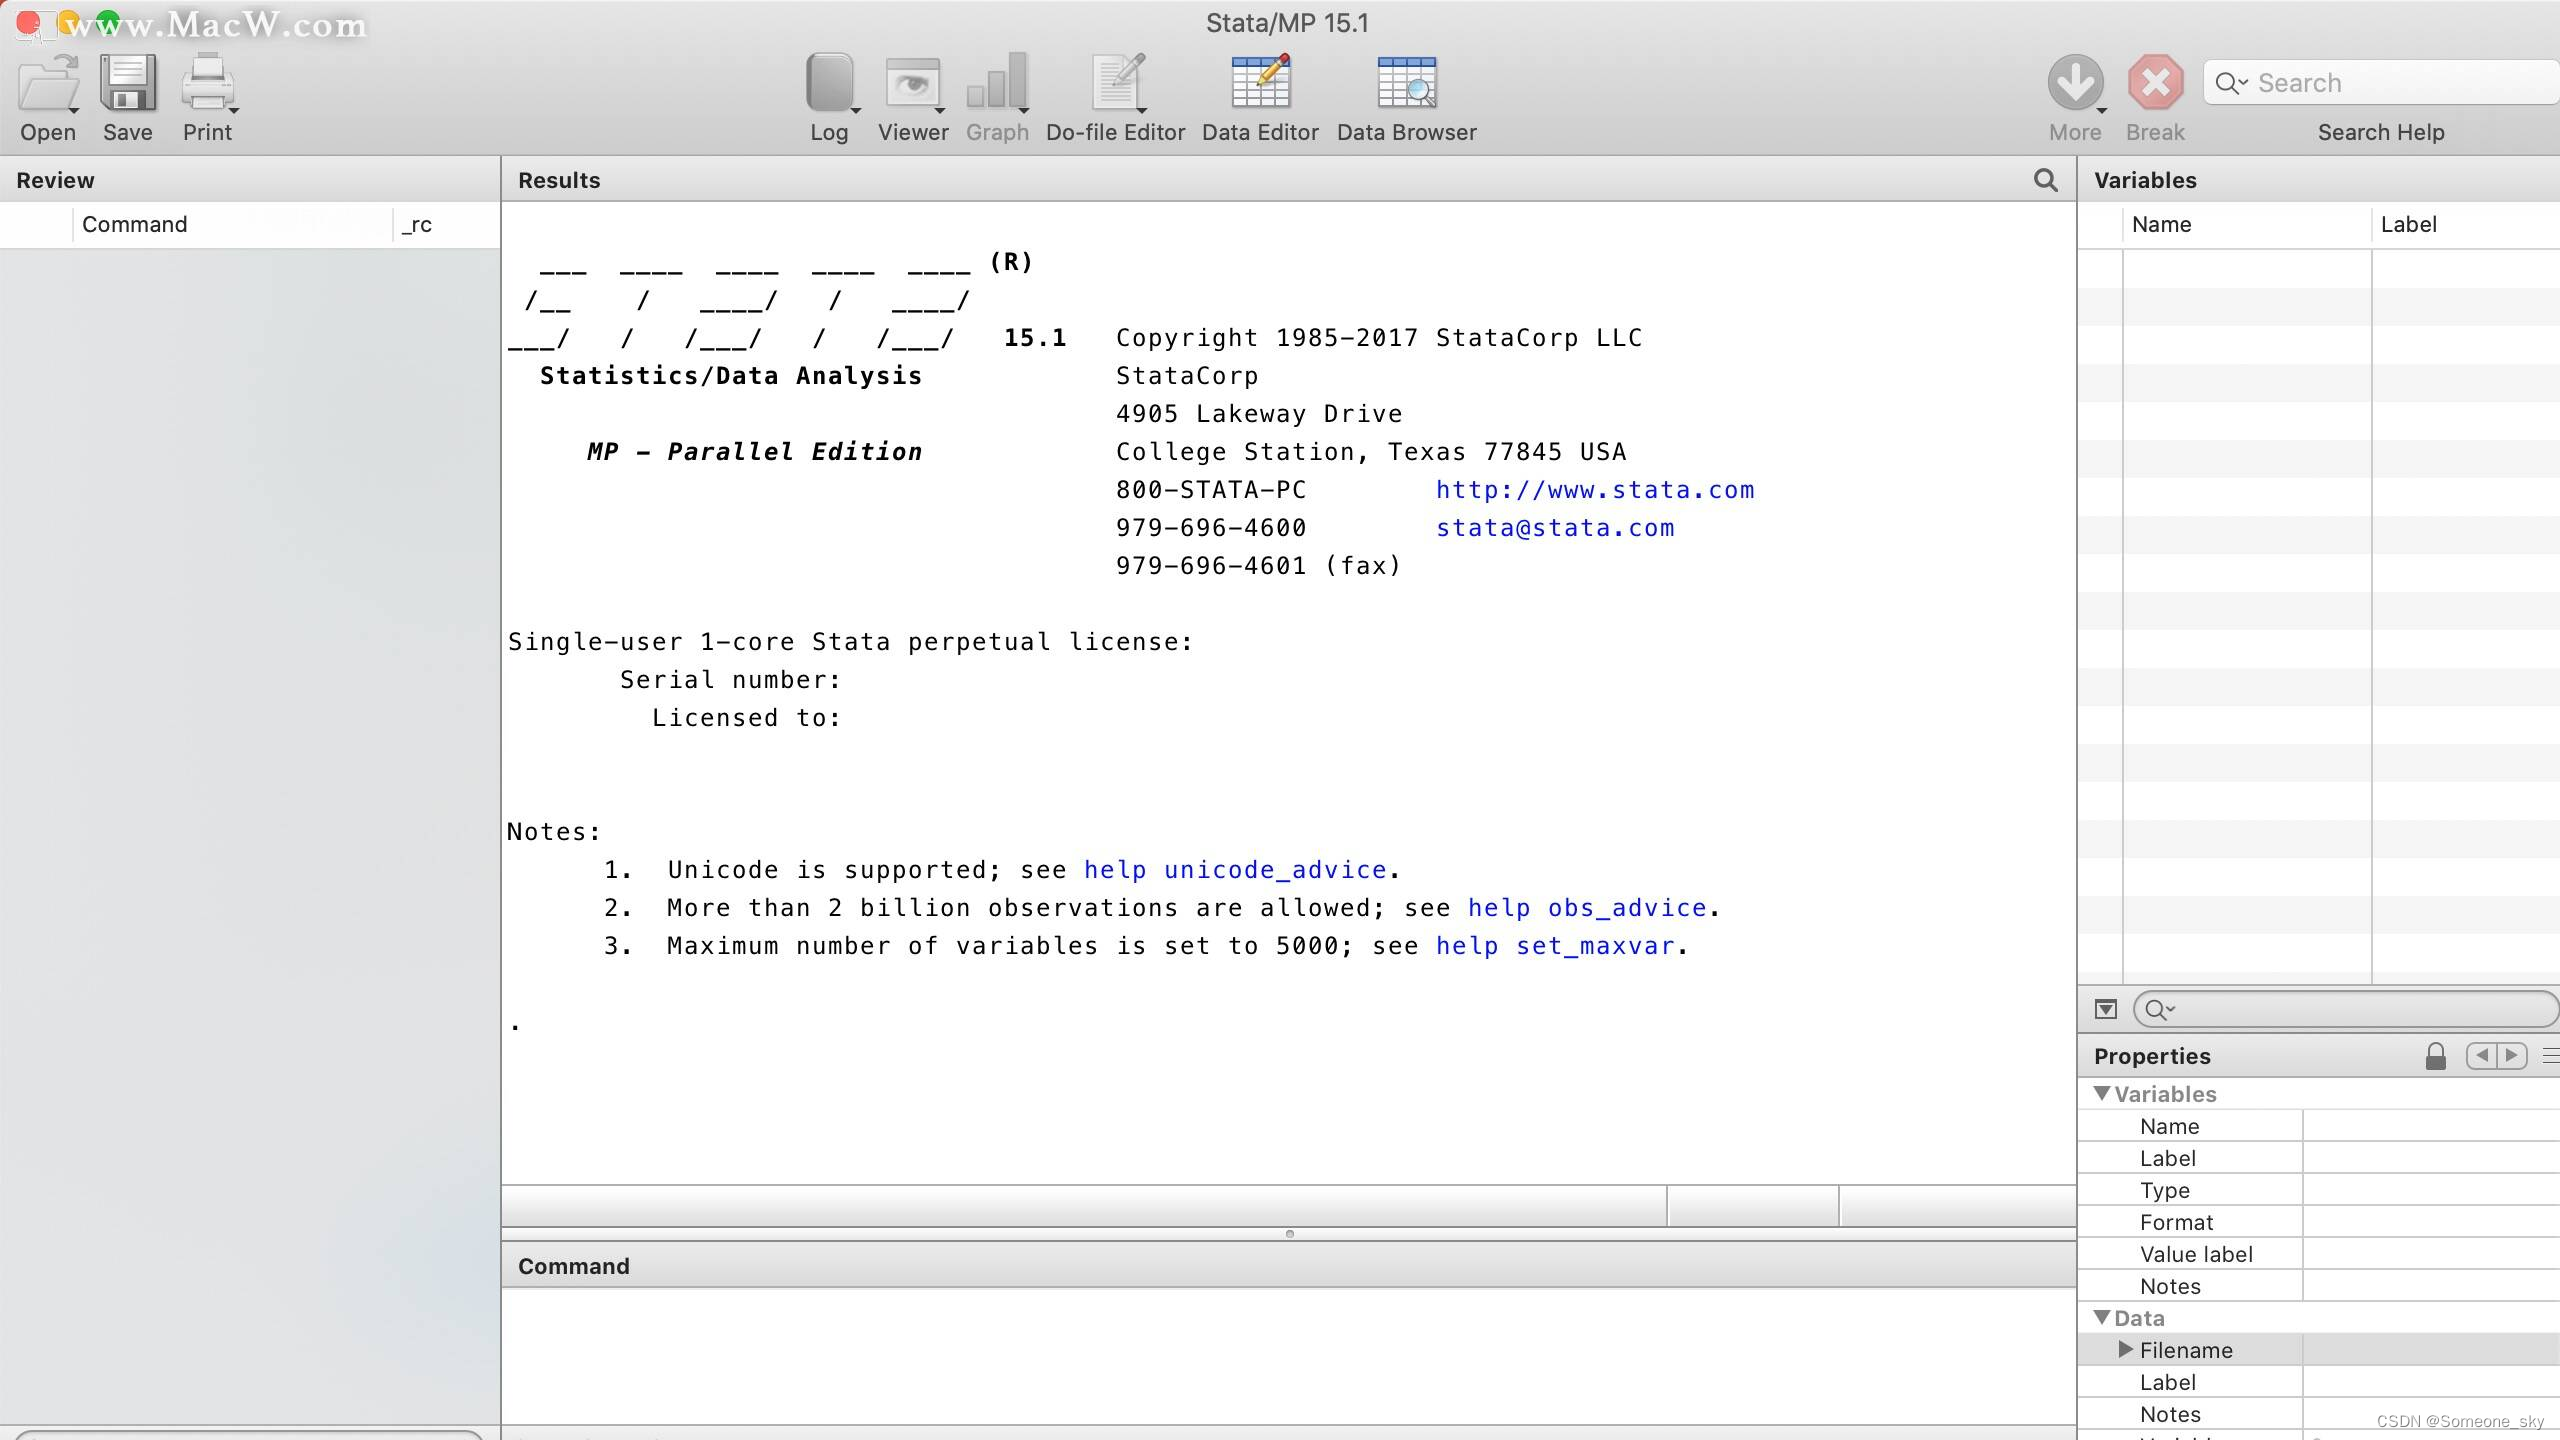Click the More arrow icon

pyautogui.click(x=2074, y=82)
